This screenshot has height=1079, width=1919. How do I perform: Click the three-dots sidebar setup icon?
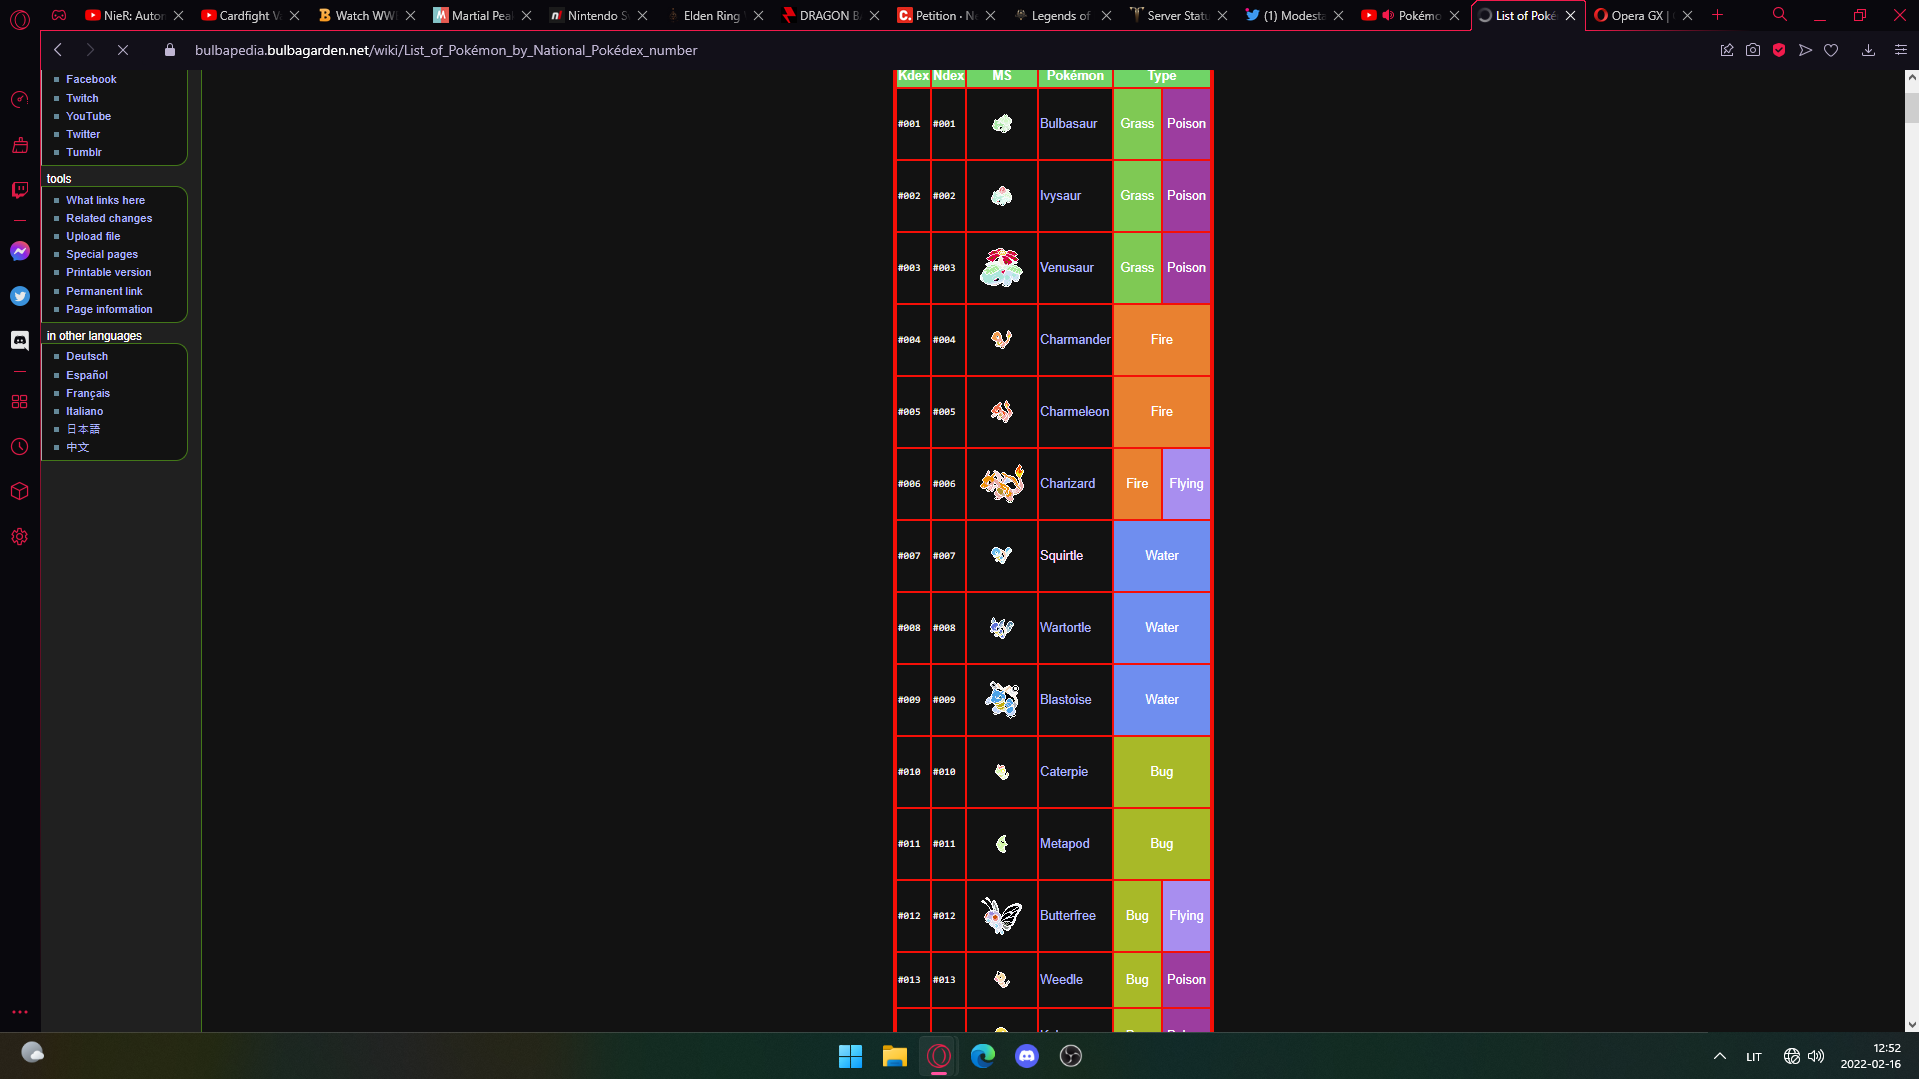coord(19,1012)
